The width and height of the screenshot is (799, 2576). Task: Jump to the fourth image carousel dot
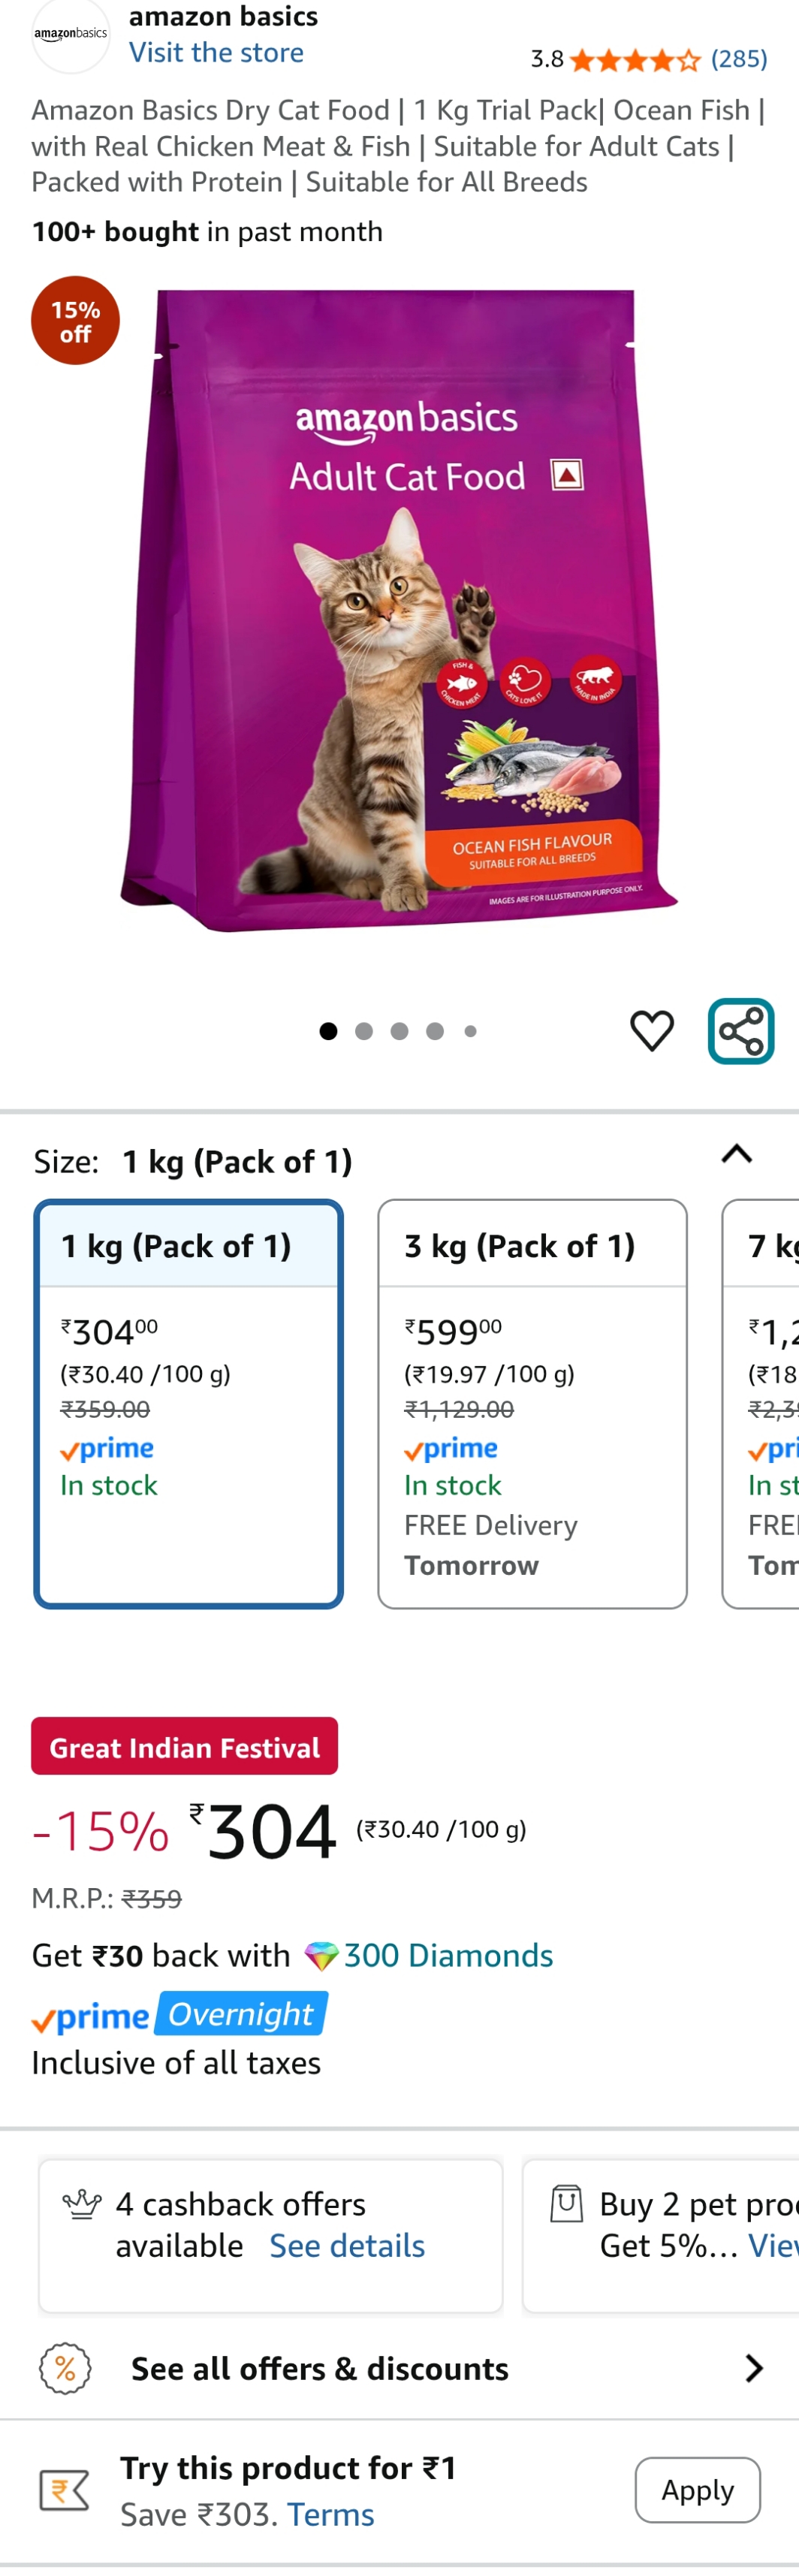coord(435,1031)
